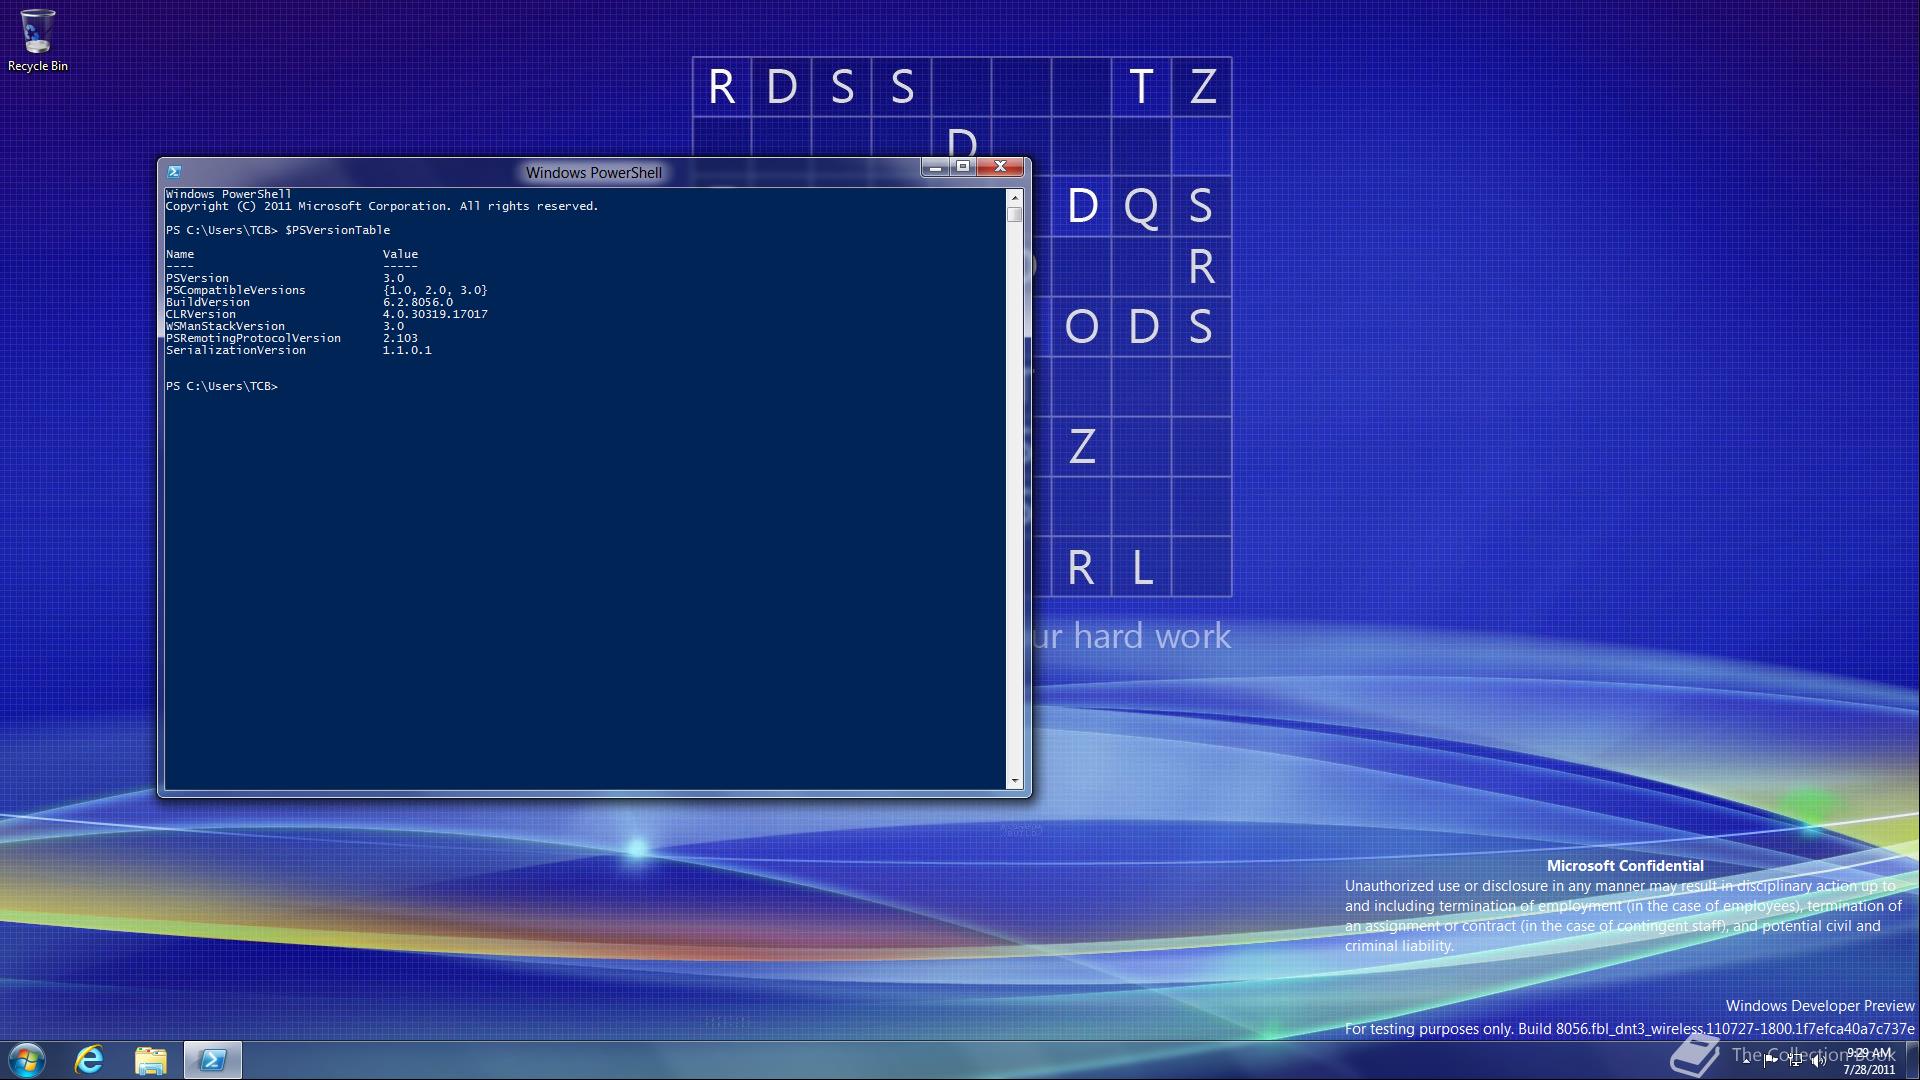Image resolution: width=1920 pixels, height=1080 pixels.
Task: Click the scroll-up arrow in PowerShell
Action: [x=1016, y=196]
